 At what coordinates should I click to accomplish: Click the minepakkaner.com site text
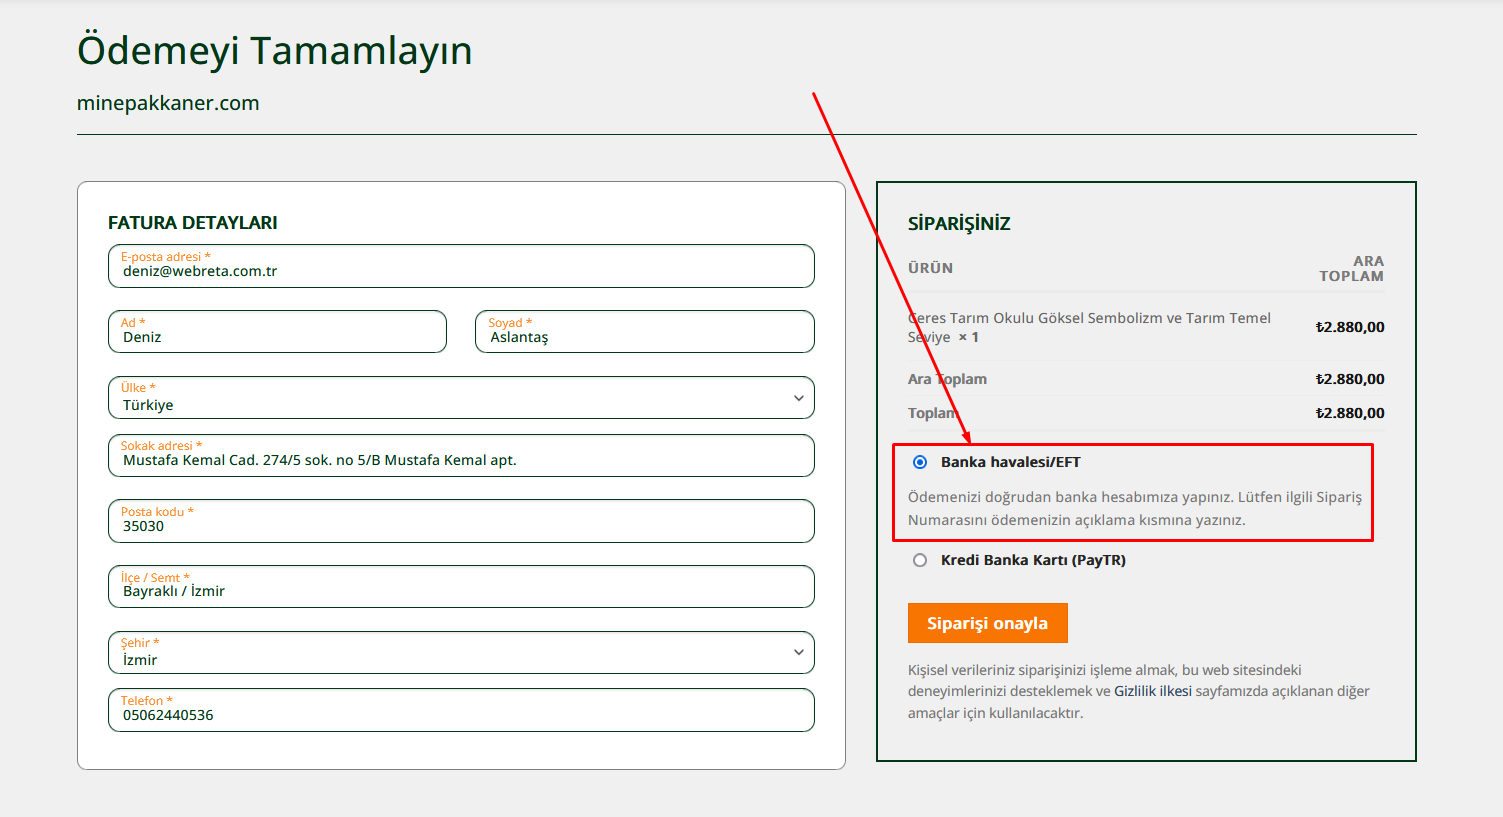click(168, 103)
